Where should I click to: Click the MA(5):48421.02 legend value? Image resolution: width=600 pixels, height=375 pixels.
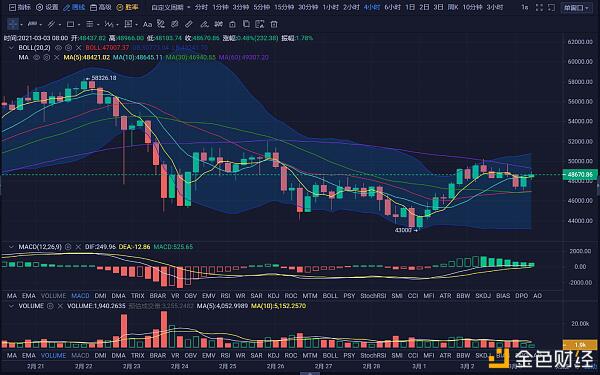[87, 57]
